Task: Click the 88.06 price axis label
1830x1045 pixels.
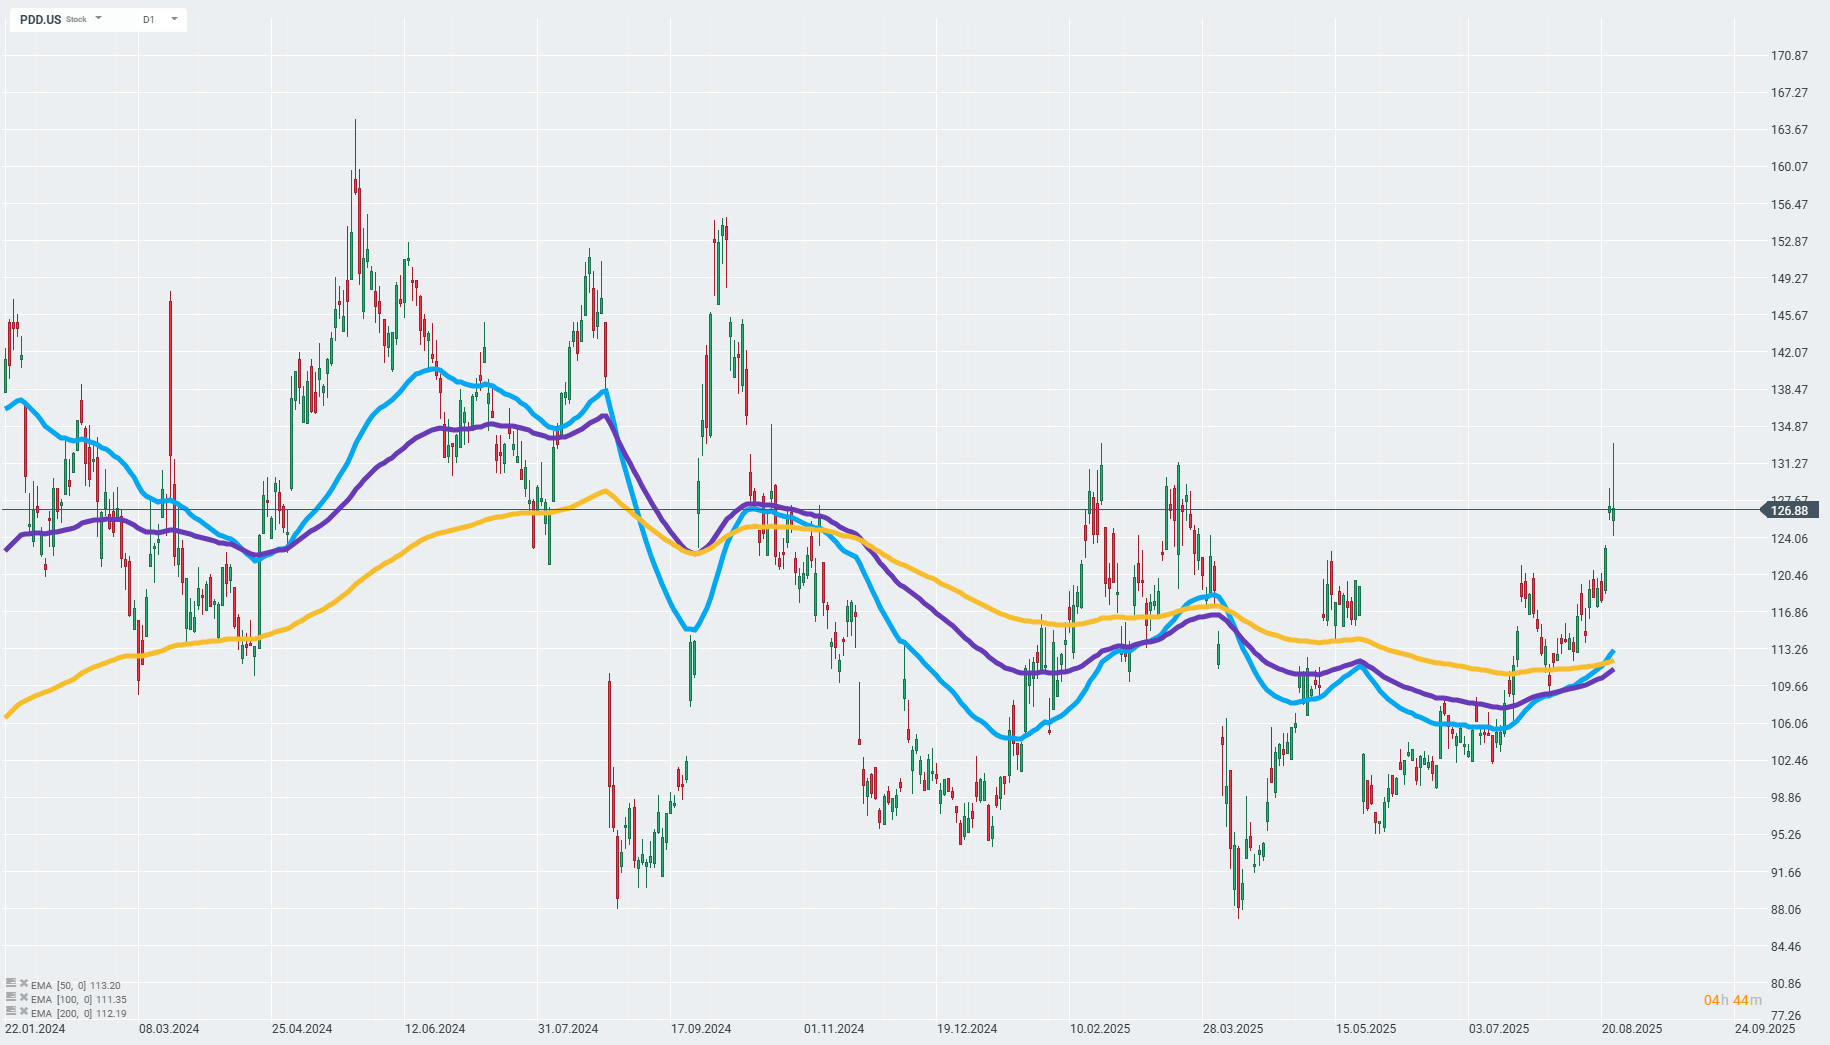Action: (x=1786, y=910)
